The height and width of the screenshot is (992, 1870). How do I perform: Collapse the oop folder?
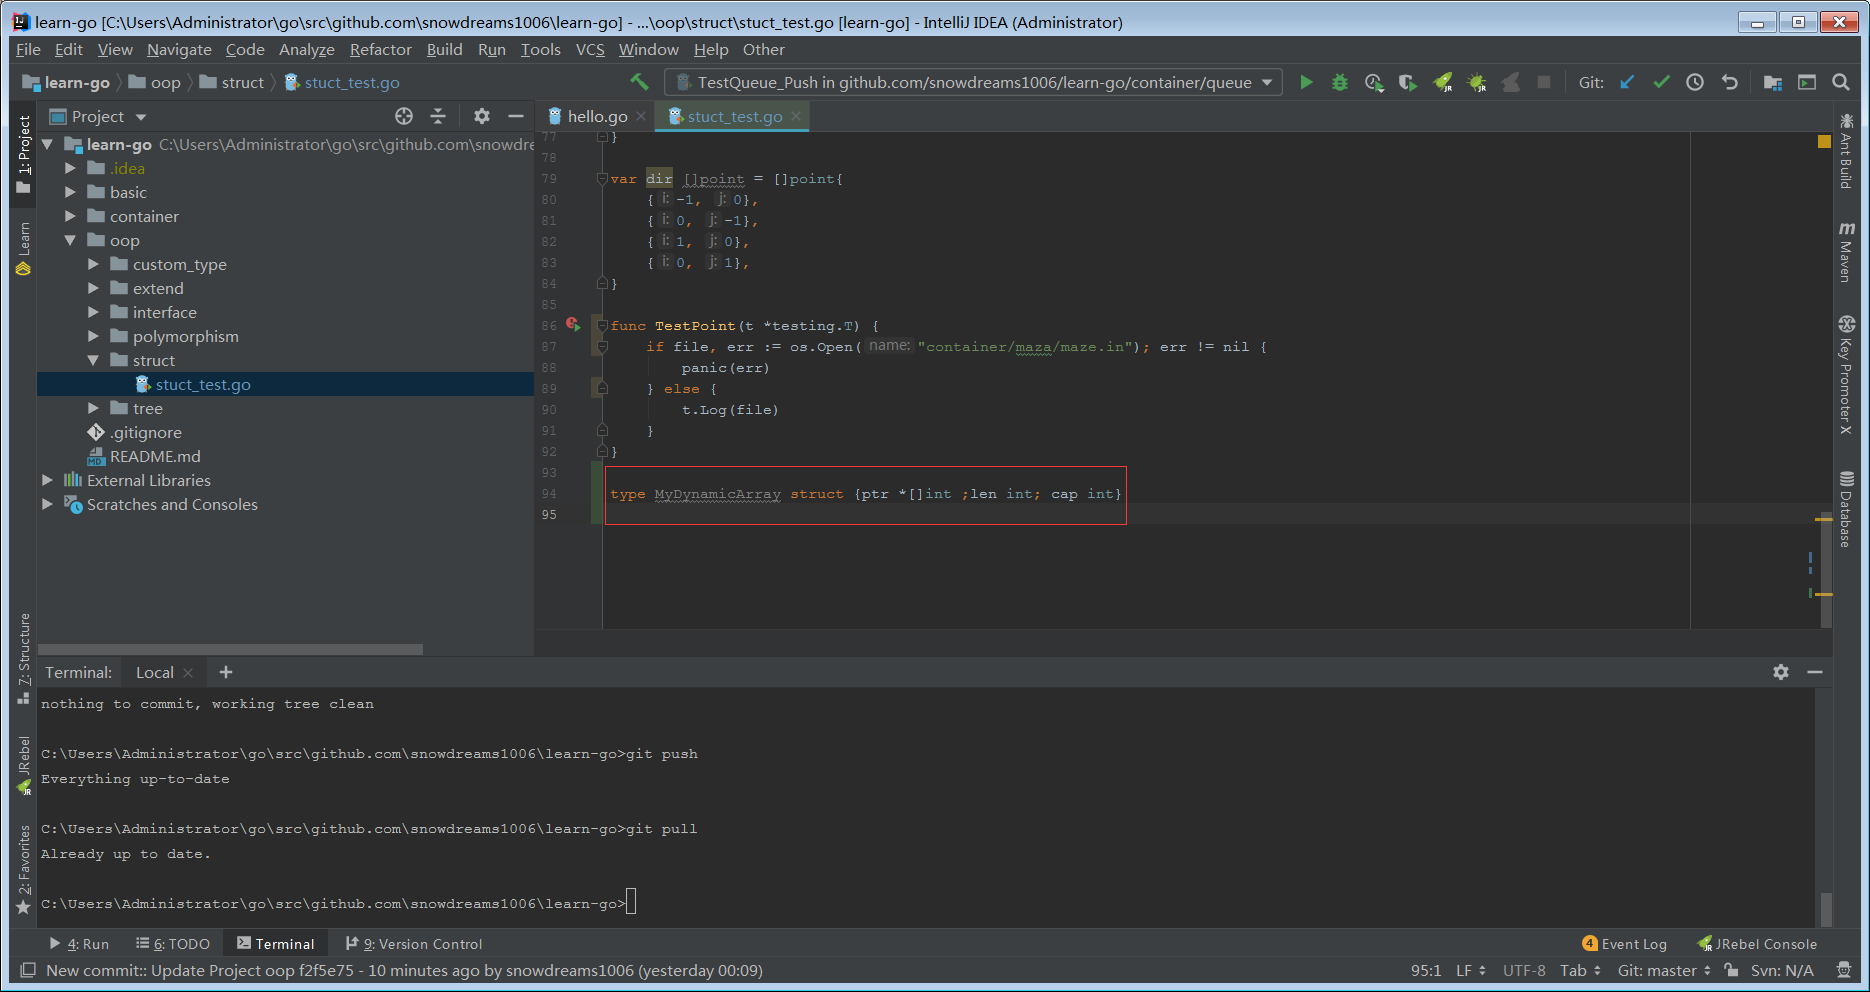tap(70, 241)
